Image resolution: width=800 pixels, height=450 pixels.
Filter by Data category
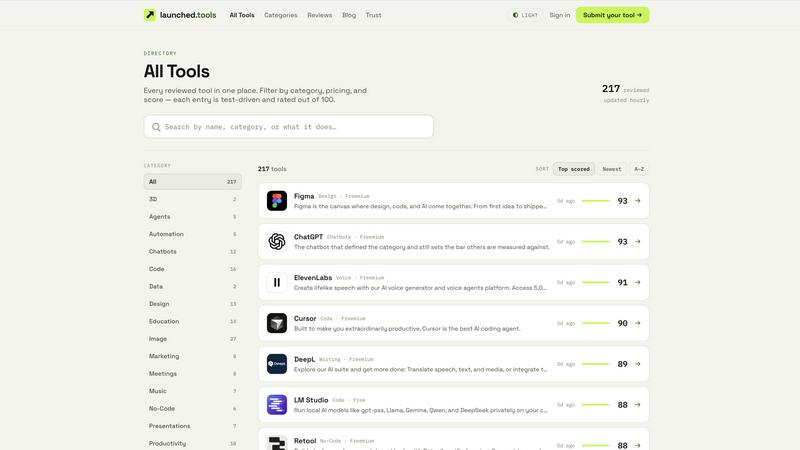coord(192,286)
